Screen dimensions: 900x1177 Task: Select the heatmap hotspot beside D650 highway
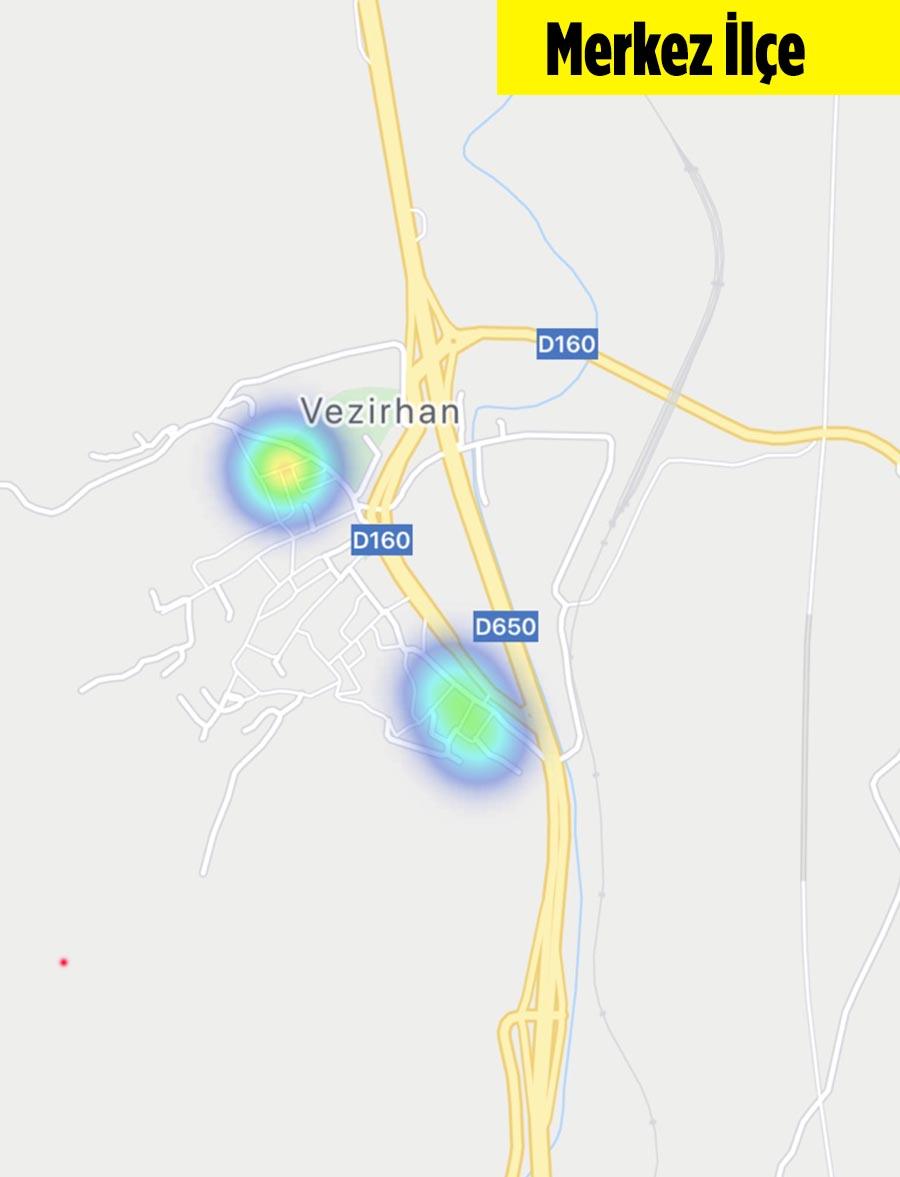tap(461, 712)
